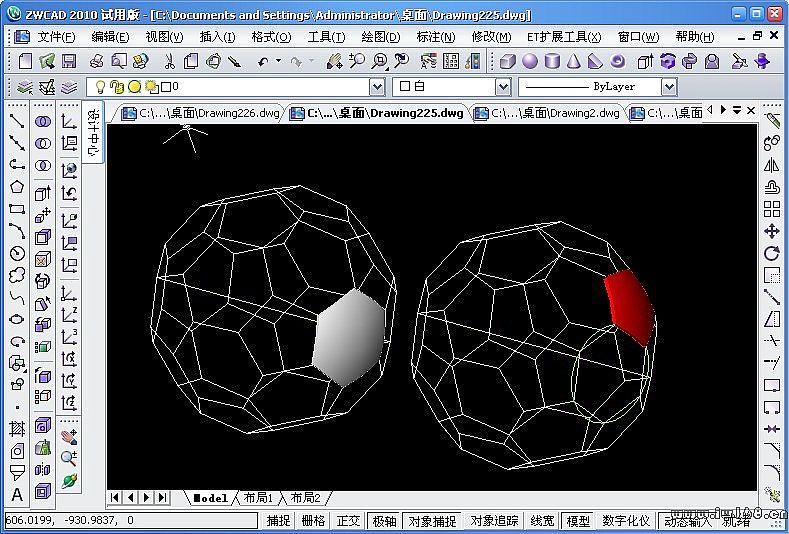Select the Sphere solid tool
The width and height of the screenshot is (789, 534).
pyautogui.click(x=530, y=61)
